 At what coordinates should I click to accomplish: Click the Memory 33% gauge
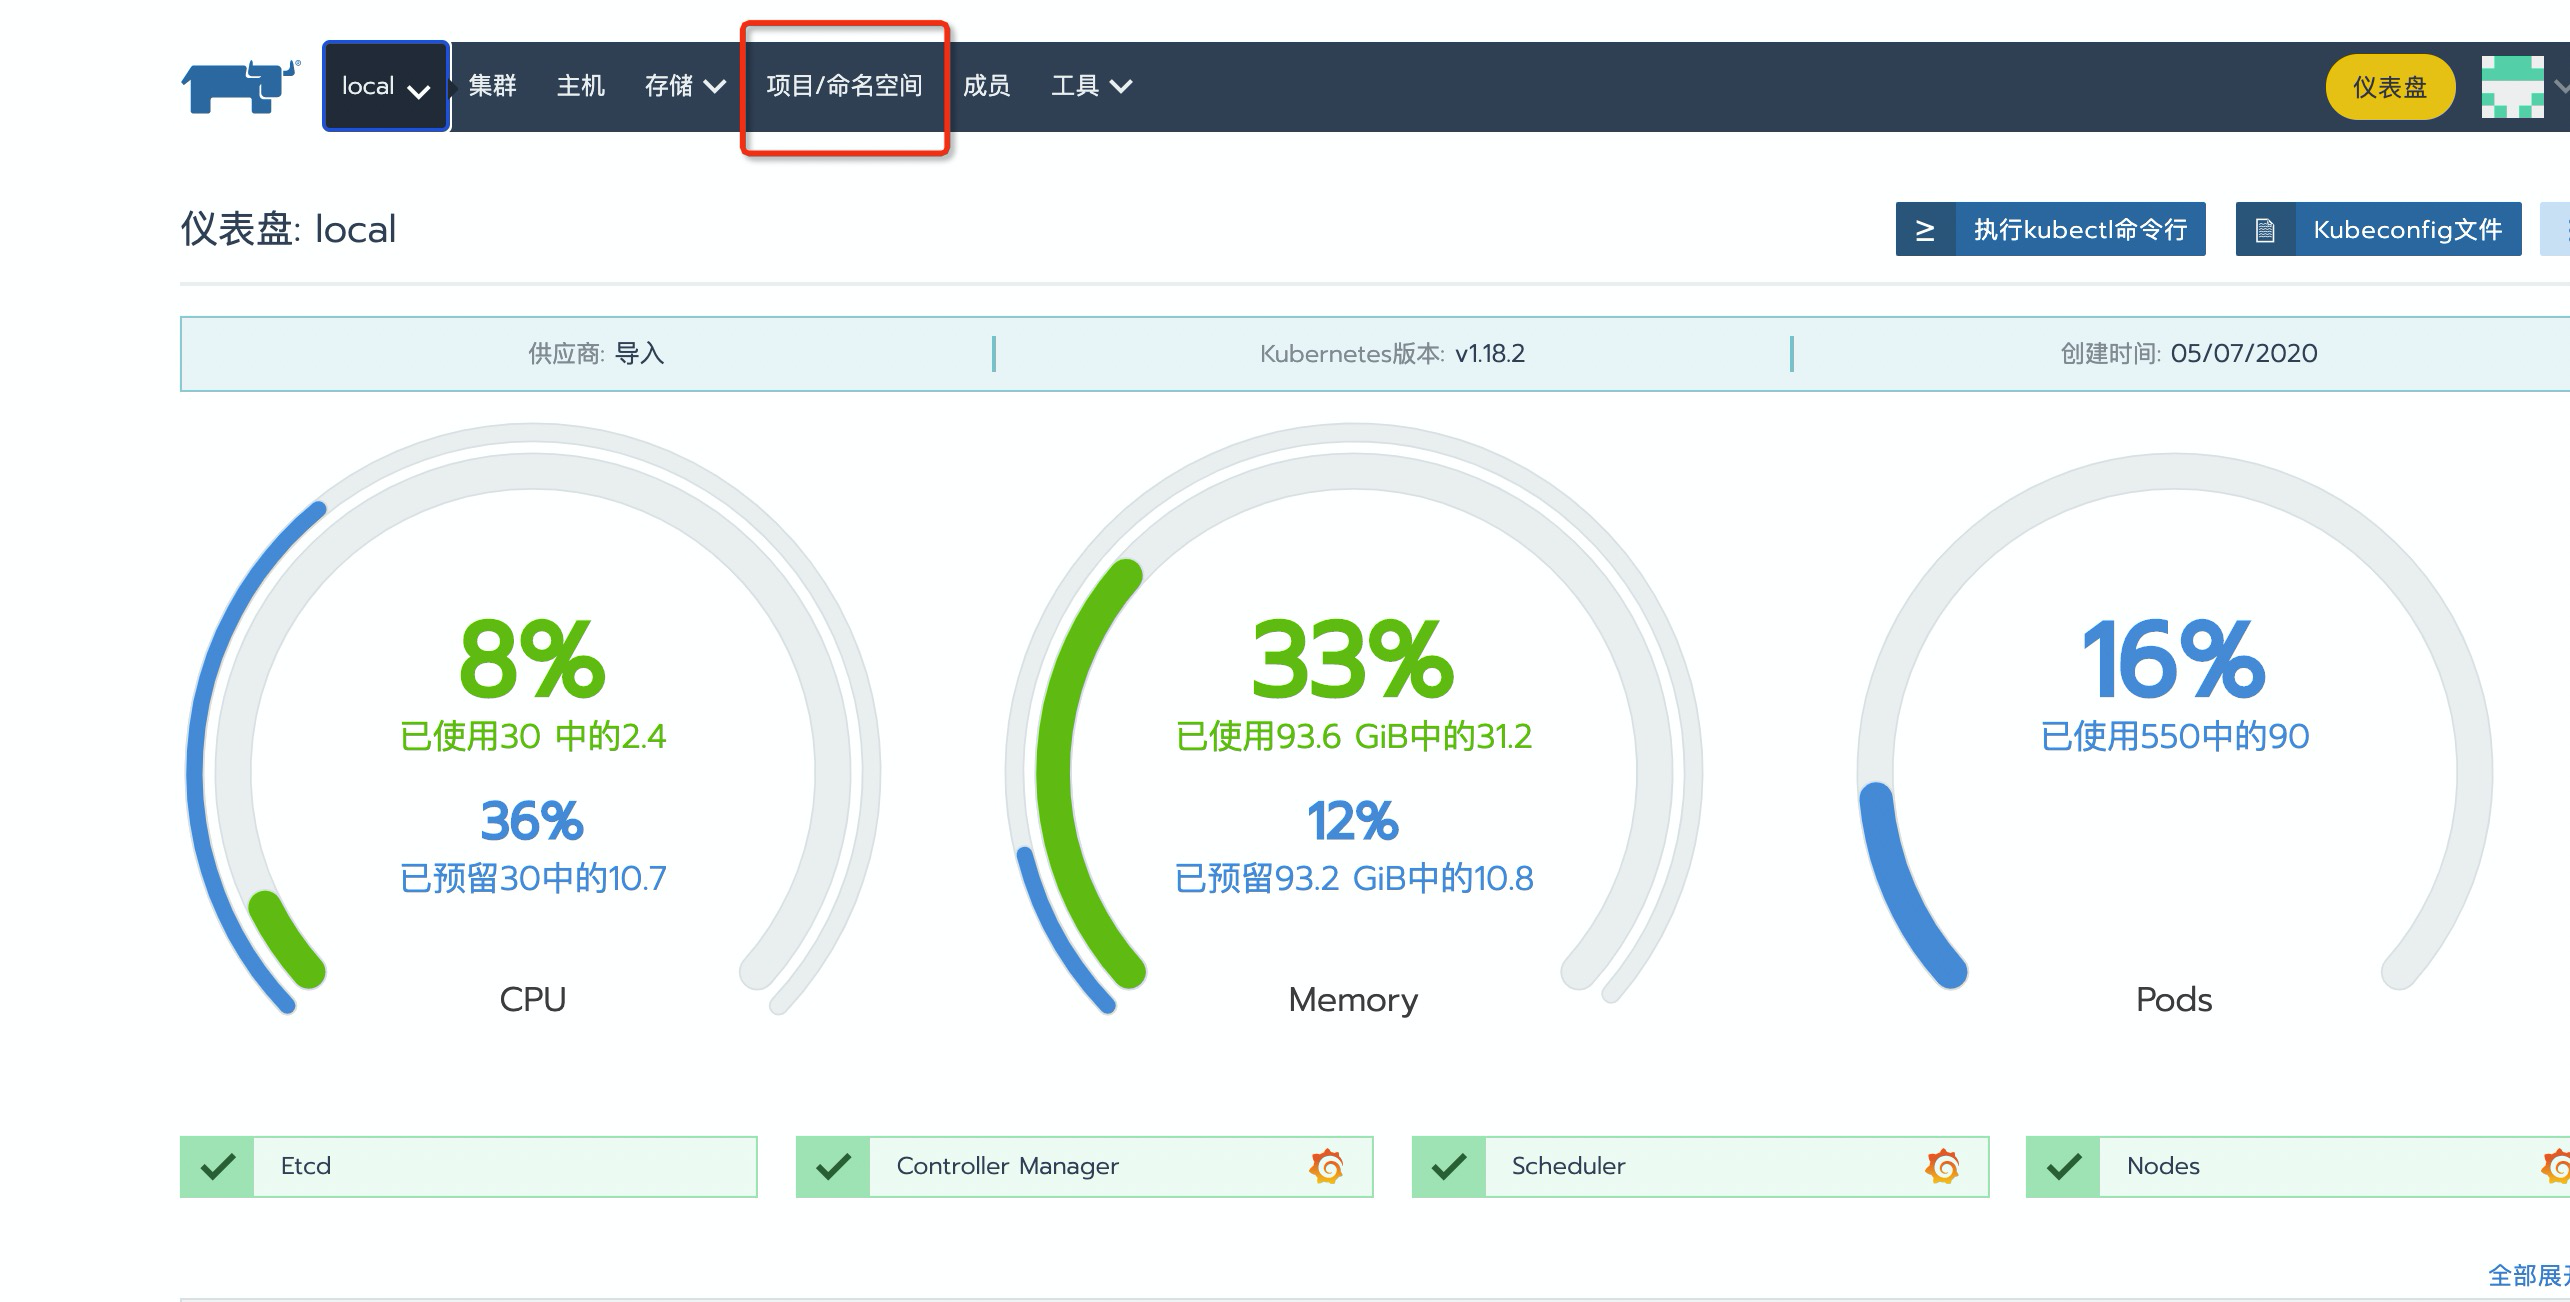pyautogui.click(x=1352, y=660)
